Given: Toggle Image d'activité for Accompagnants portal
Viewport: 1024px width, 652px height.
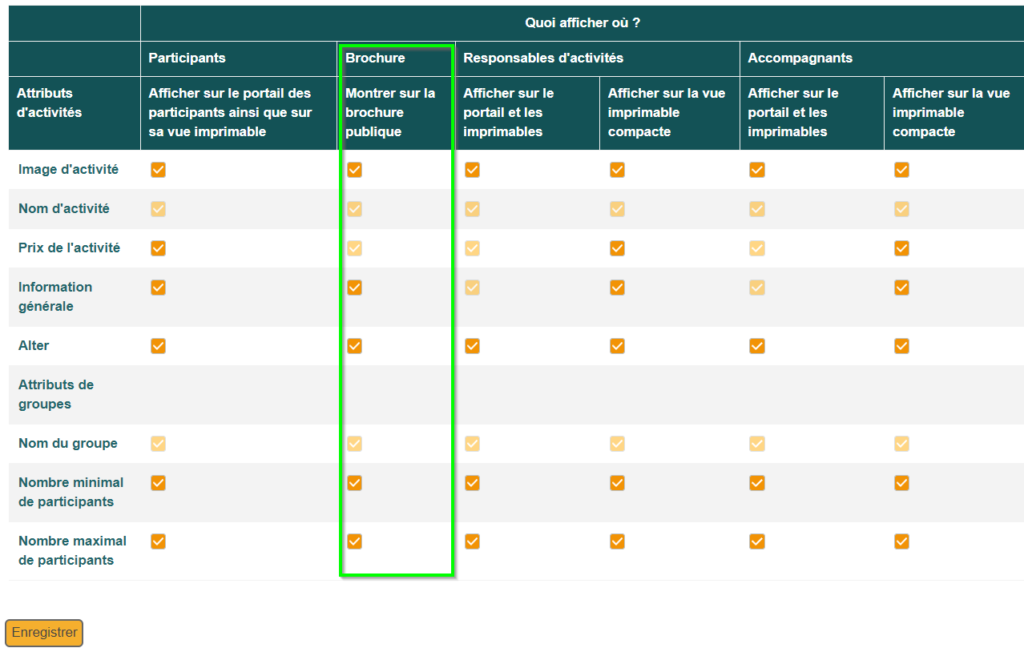Looking at the screenshot, I should [x=757, y=170].
